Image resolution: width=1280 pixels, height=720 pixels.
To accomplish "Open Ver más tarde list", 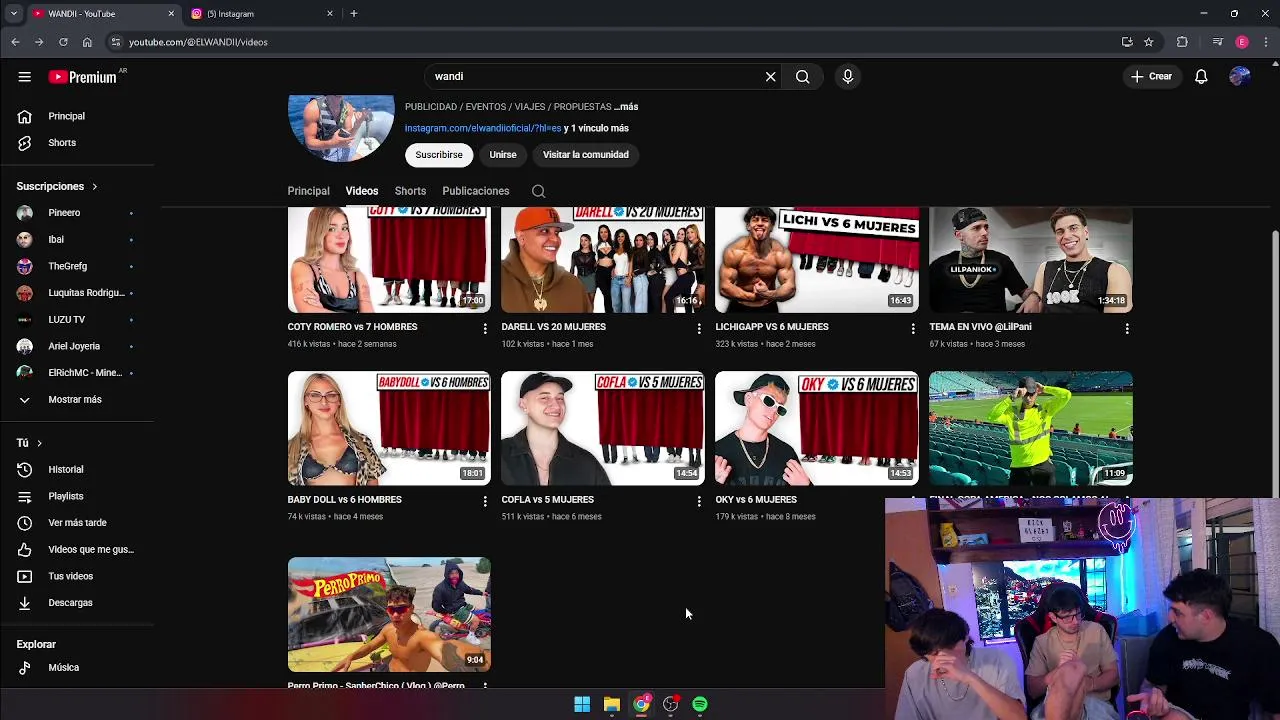I will [x=77, y=523].
